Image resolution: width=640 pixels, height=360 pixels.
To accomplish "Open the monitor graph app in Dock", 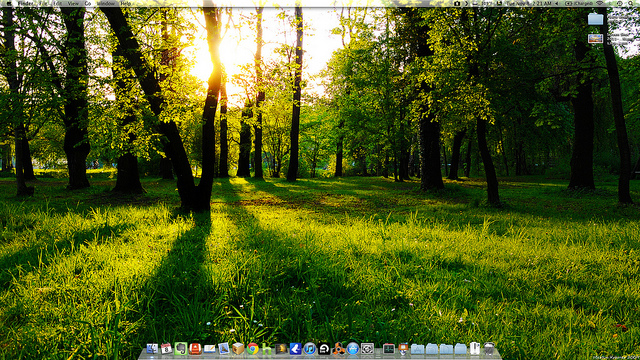I will pyautogui.click(x=389, y=349).
